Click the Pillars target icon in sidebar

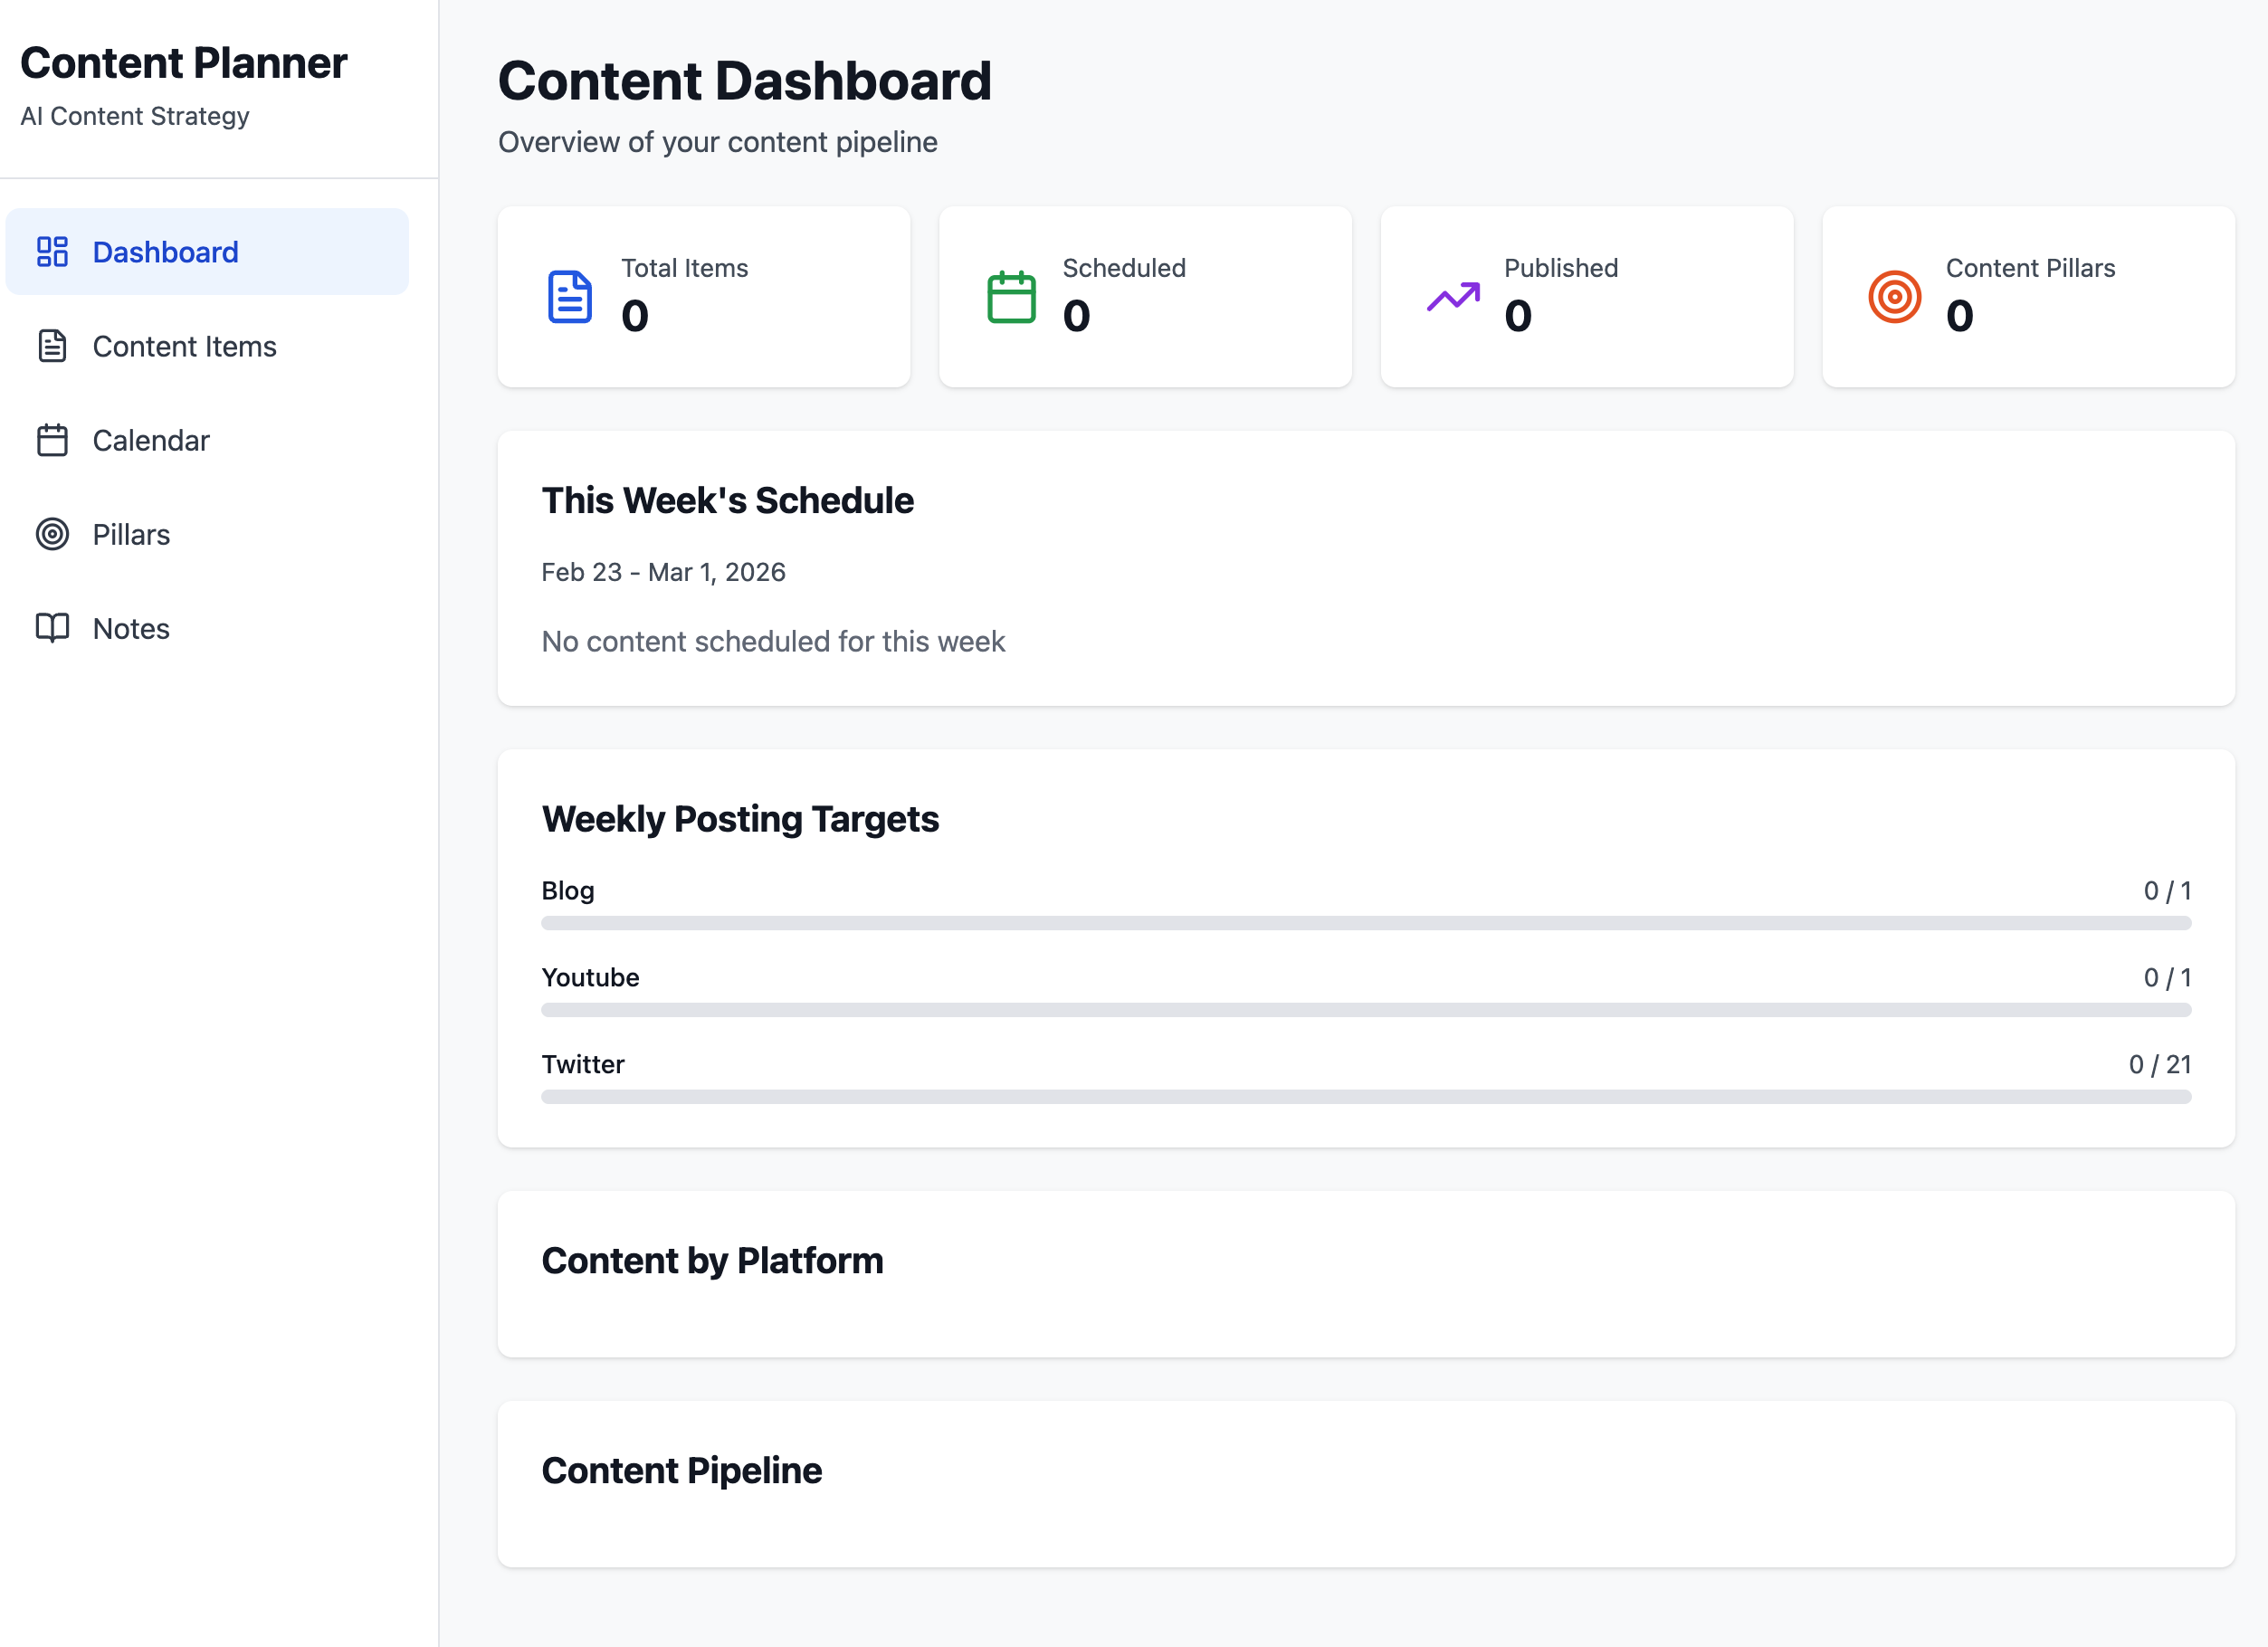click(52, 534)
